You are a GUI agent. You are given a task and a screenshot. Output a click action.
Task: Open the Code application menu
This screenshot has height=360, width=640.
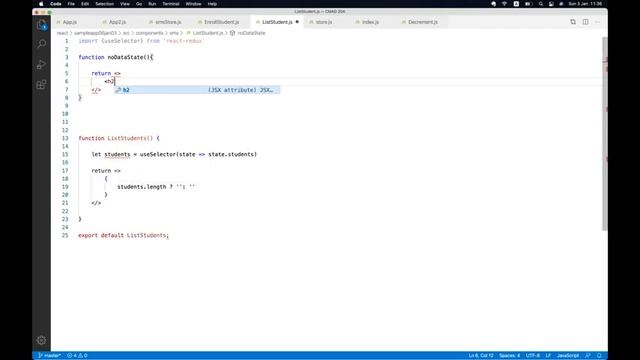[56, 4]
